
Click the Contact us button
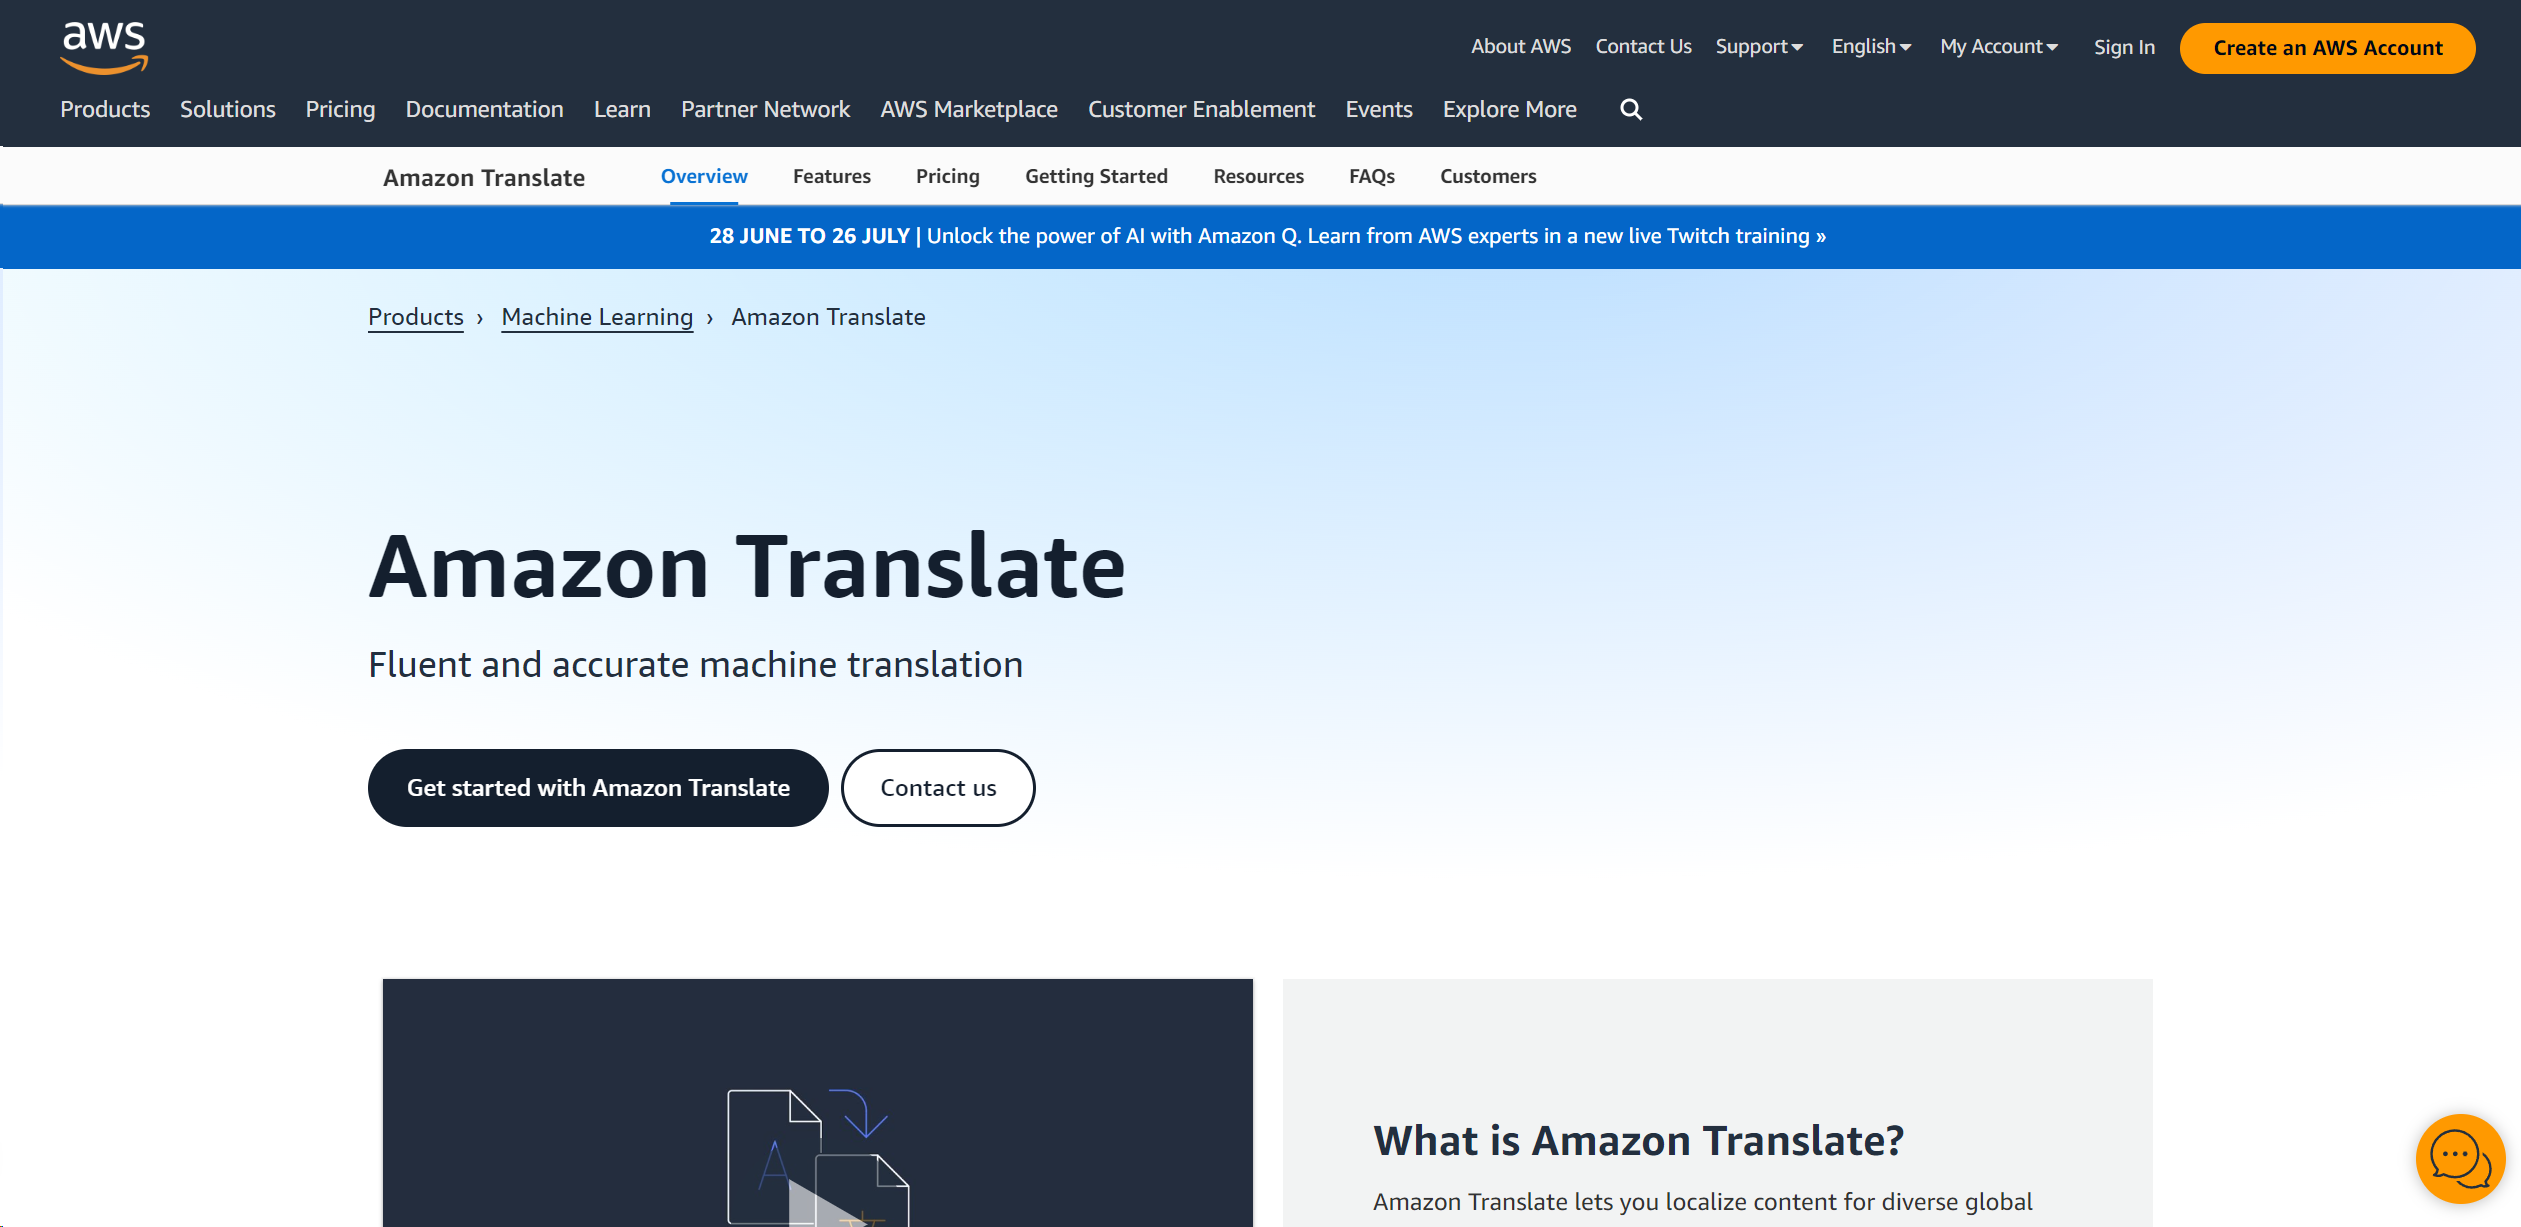(x=937, y=787)
